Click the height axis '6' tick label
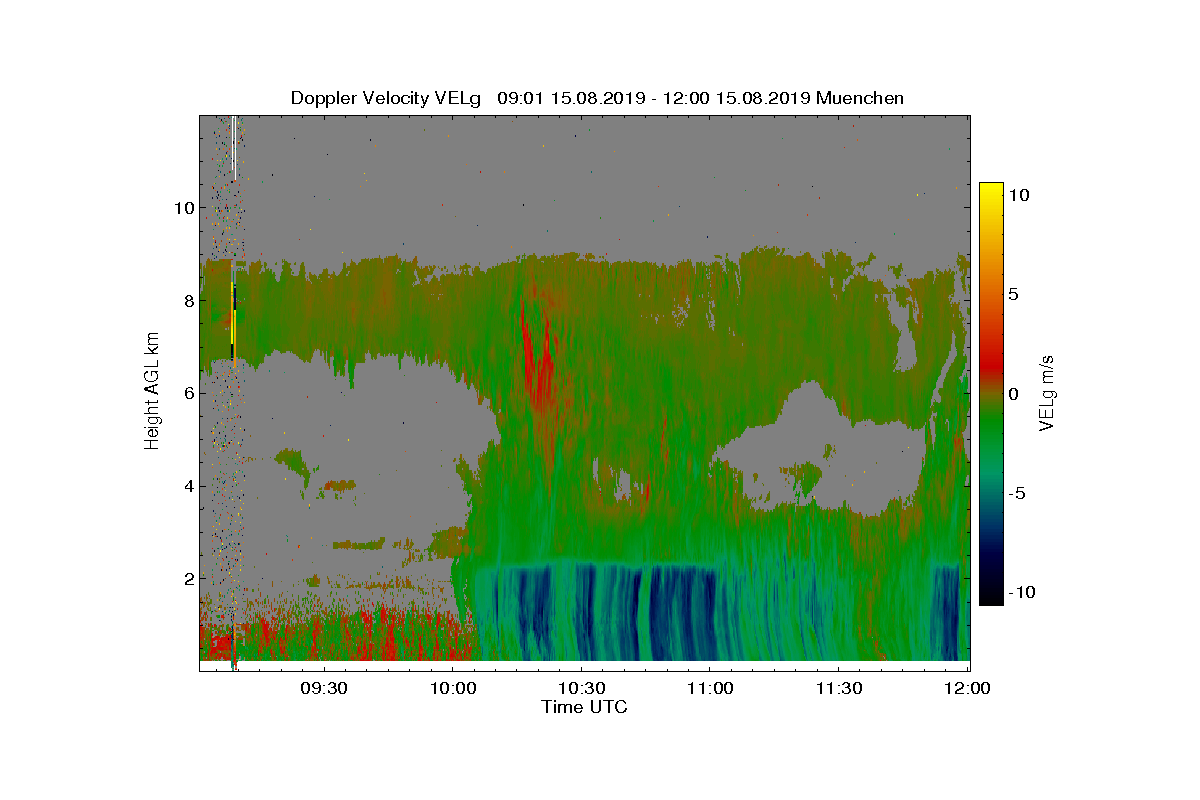Viewport: 1200px width, 800px height. coord(186,394)
